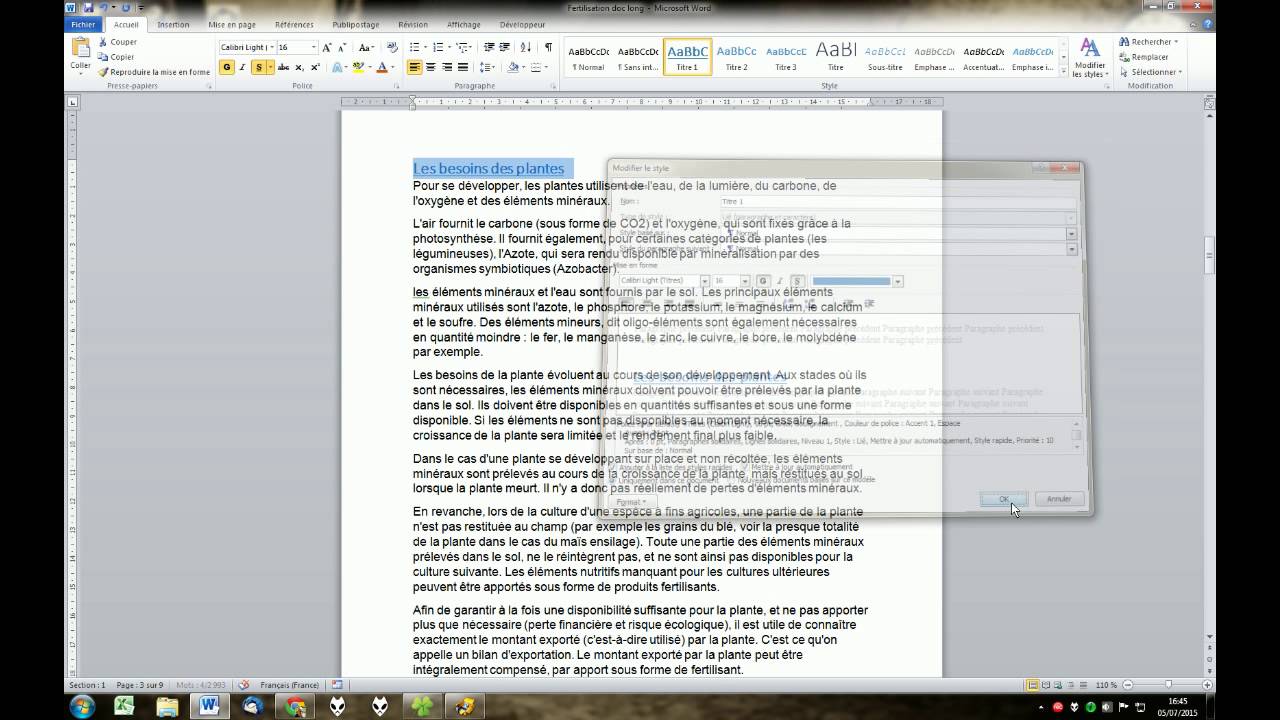Screen dimensions: 1280x720
Task: Open Modifier les styles menu
Action: click(x=1089, y=58)
